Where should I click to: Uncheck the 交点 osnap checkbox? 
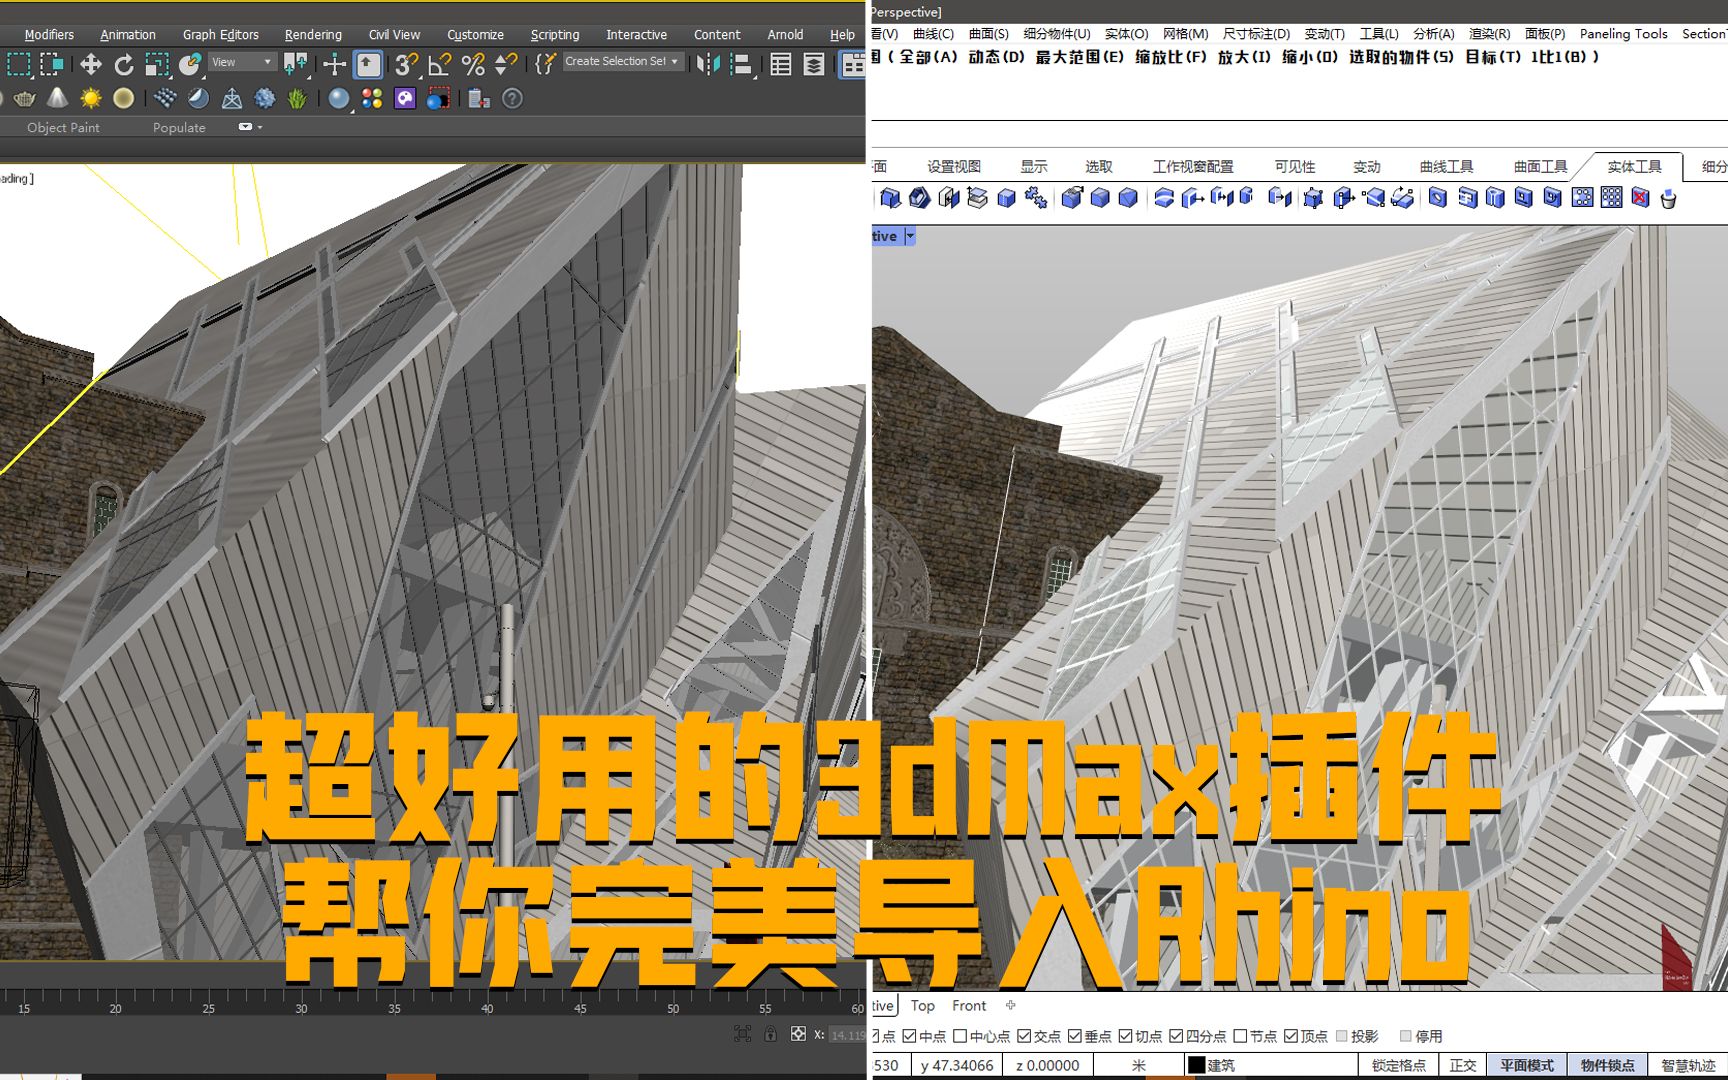[x=1024, y=1036]
